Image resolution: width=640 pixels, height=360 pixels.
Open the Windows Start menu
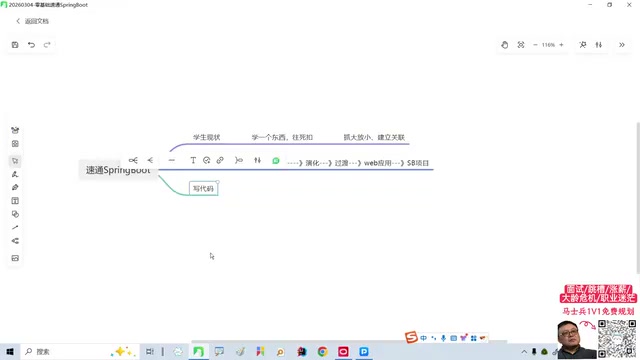[10, 351]
